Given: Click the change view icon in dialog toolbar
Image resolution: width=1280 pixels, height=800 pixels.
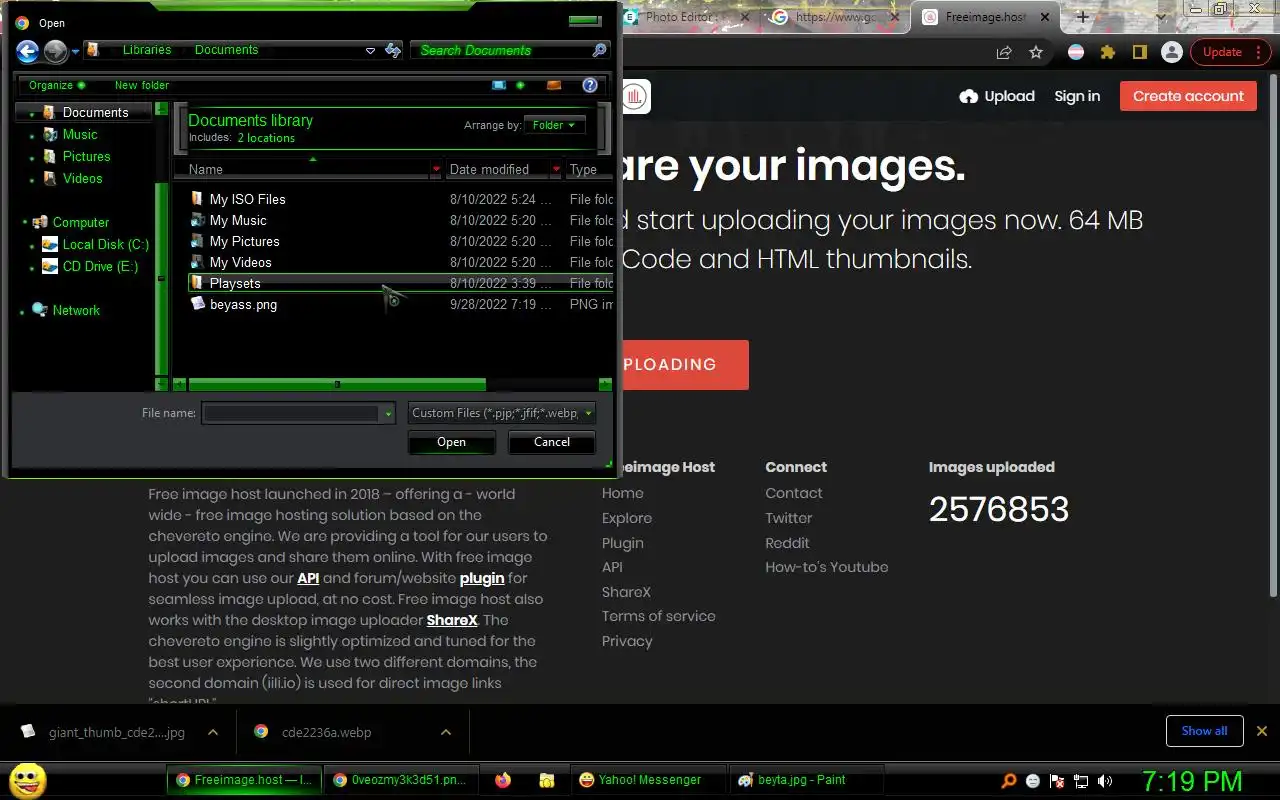Looking at the screenshot, I should pos(499,85).
